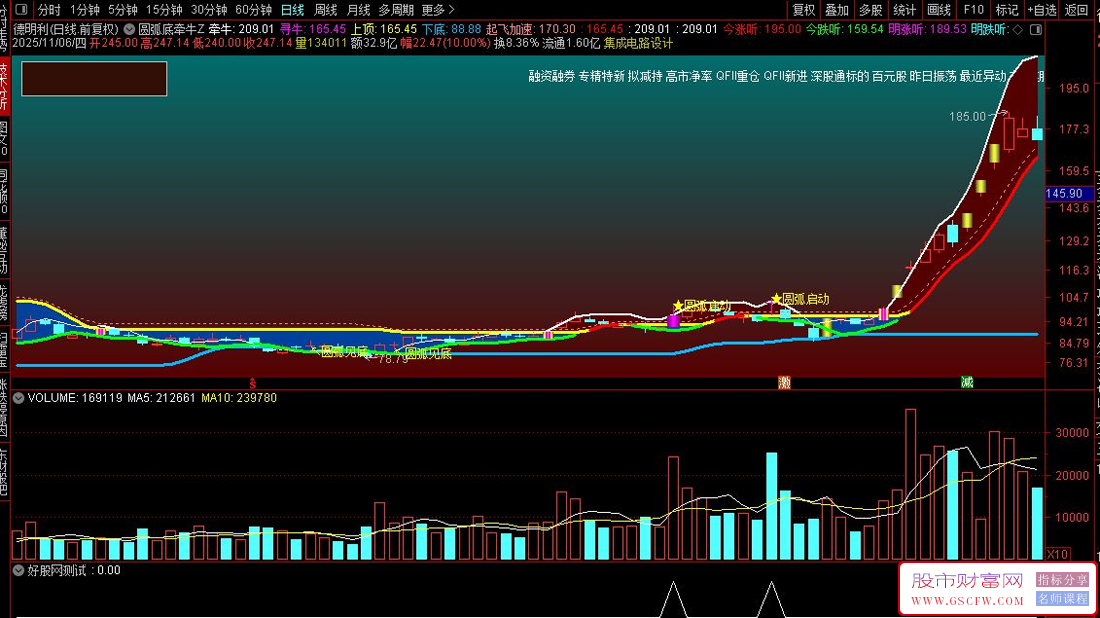Select the 60分钟 period
Image resolution: width=1100 pixels, height=618 pixels.
[253, 10]
